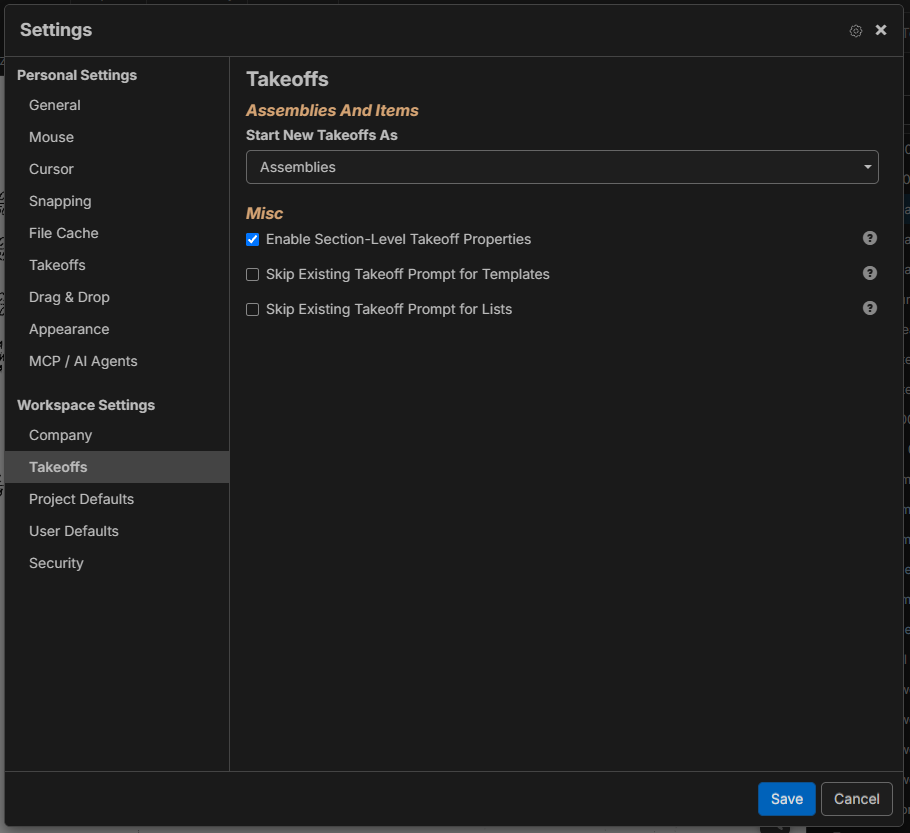Viewport: 910px width, 833px height.
Task: Open help for Enable Section-Level Takeoff Properties
Action: tap(869, 238)
